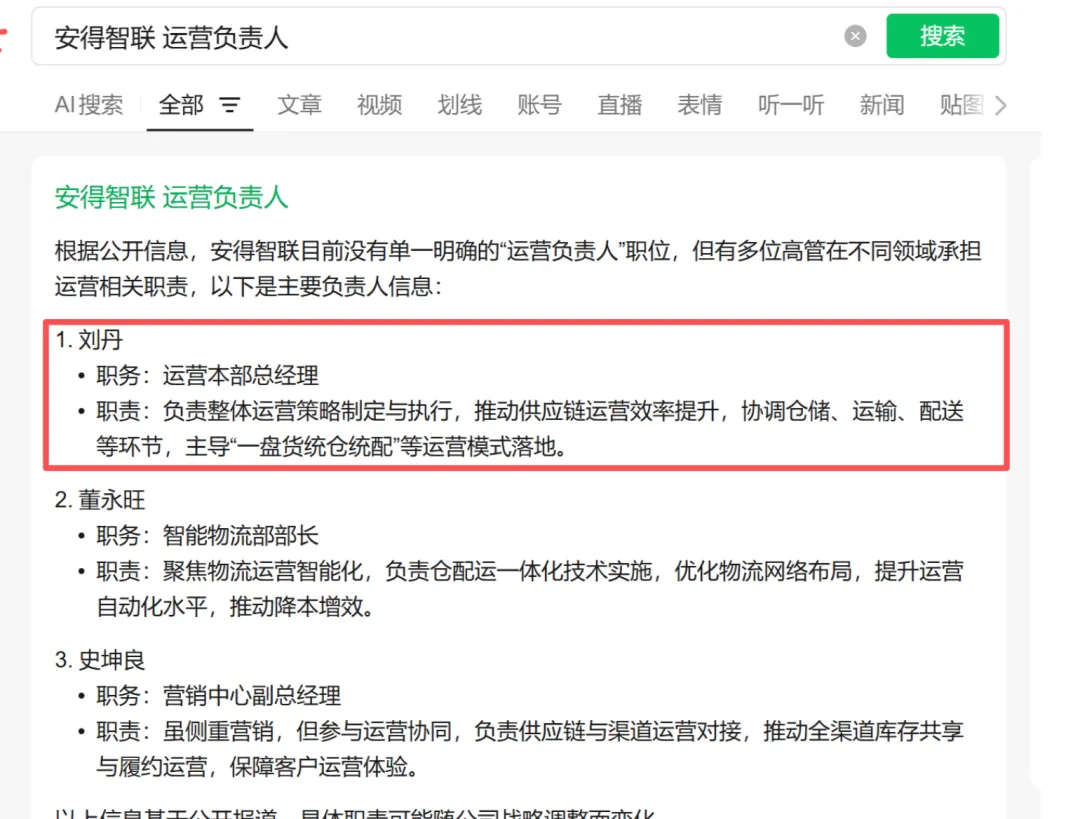Go to the 划线 tab
Viewport: 1080px width, 819px height.
point(459,105)
